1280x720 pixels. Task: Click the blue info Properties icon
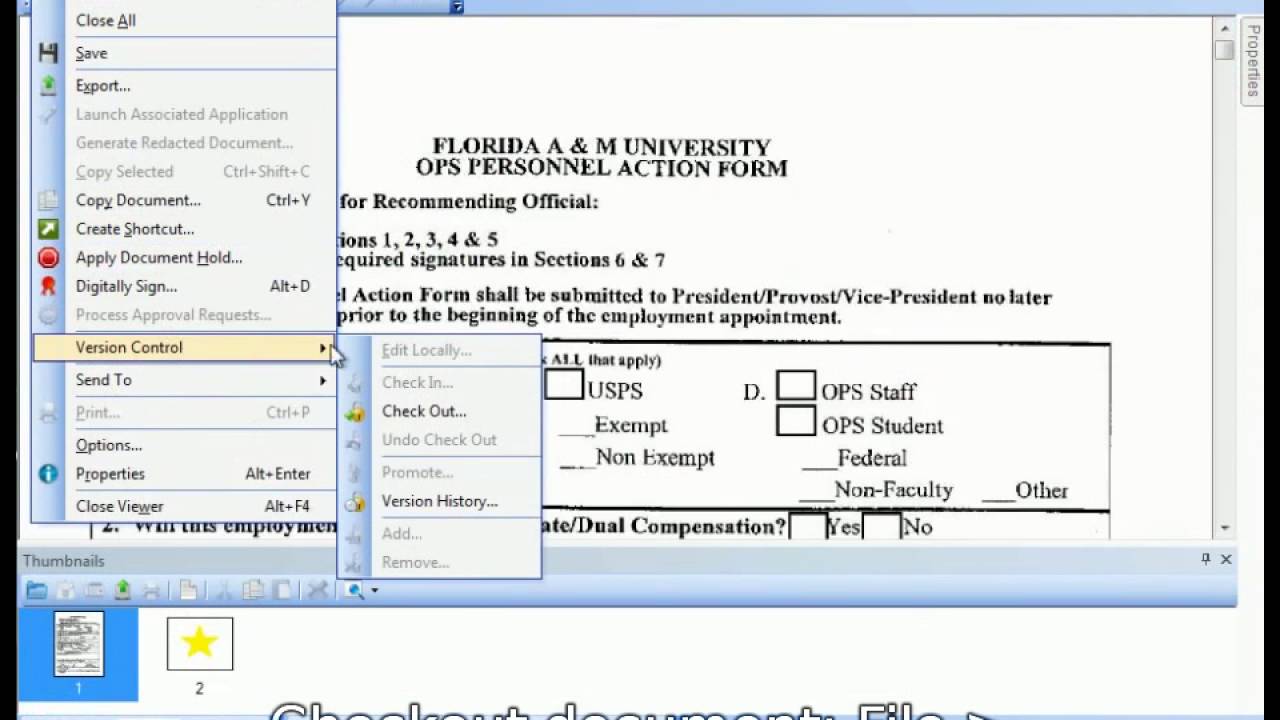(48, 474)
